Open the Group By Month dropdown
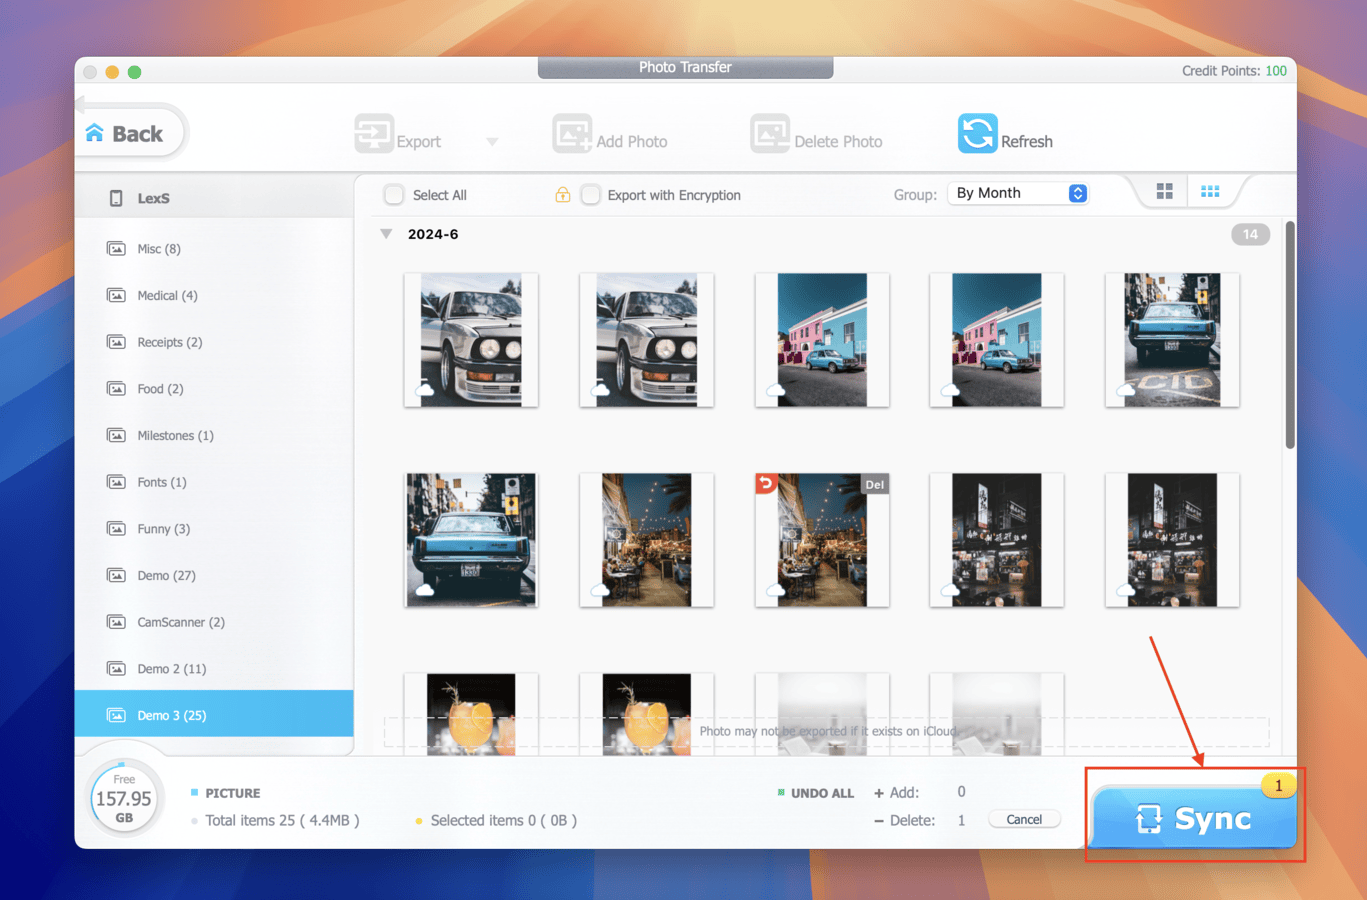Screen dimensions: 1367x900 1019,193
